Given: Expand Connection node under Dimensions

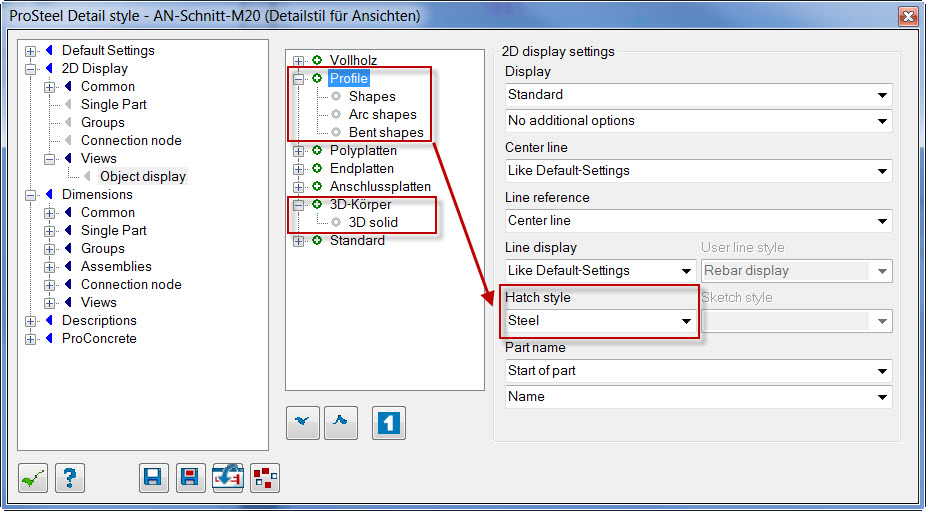Looking at the screenshot, I should (x=49, y=285).
